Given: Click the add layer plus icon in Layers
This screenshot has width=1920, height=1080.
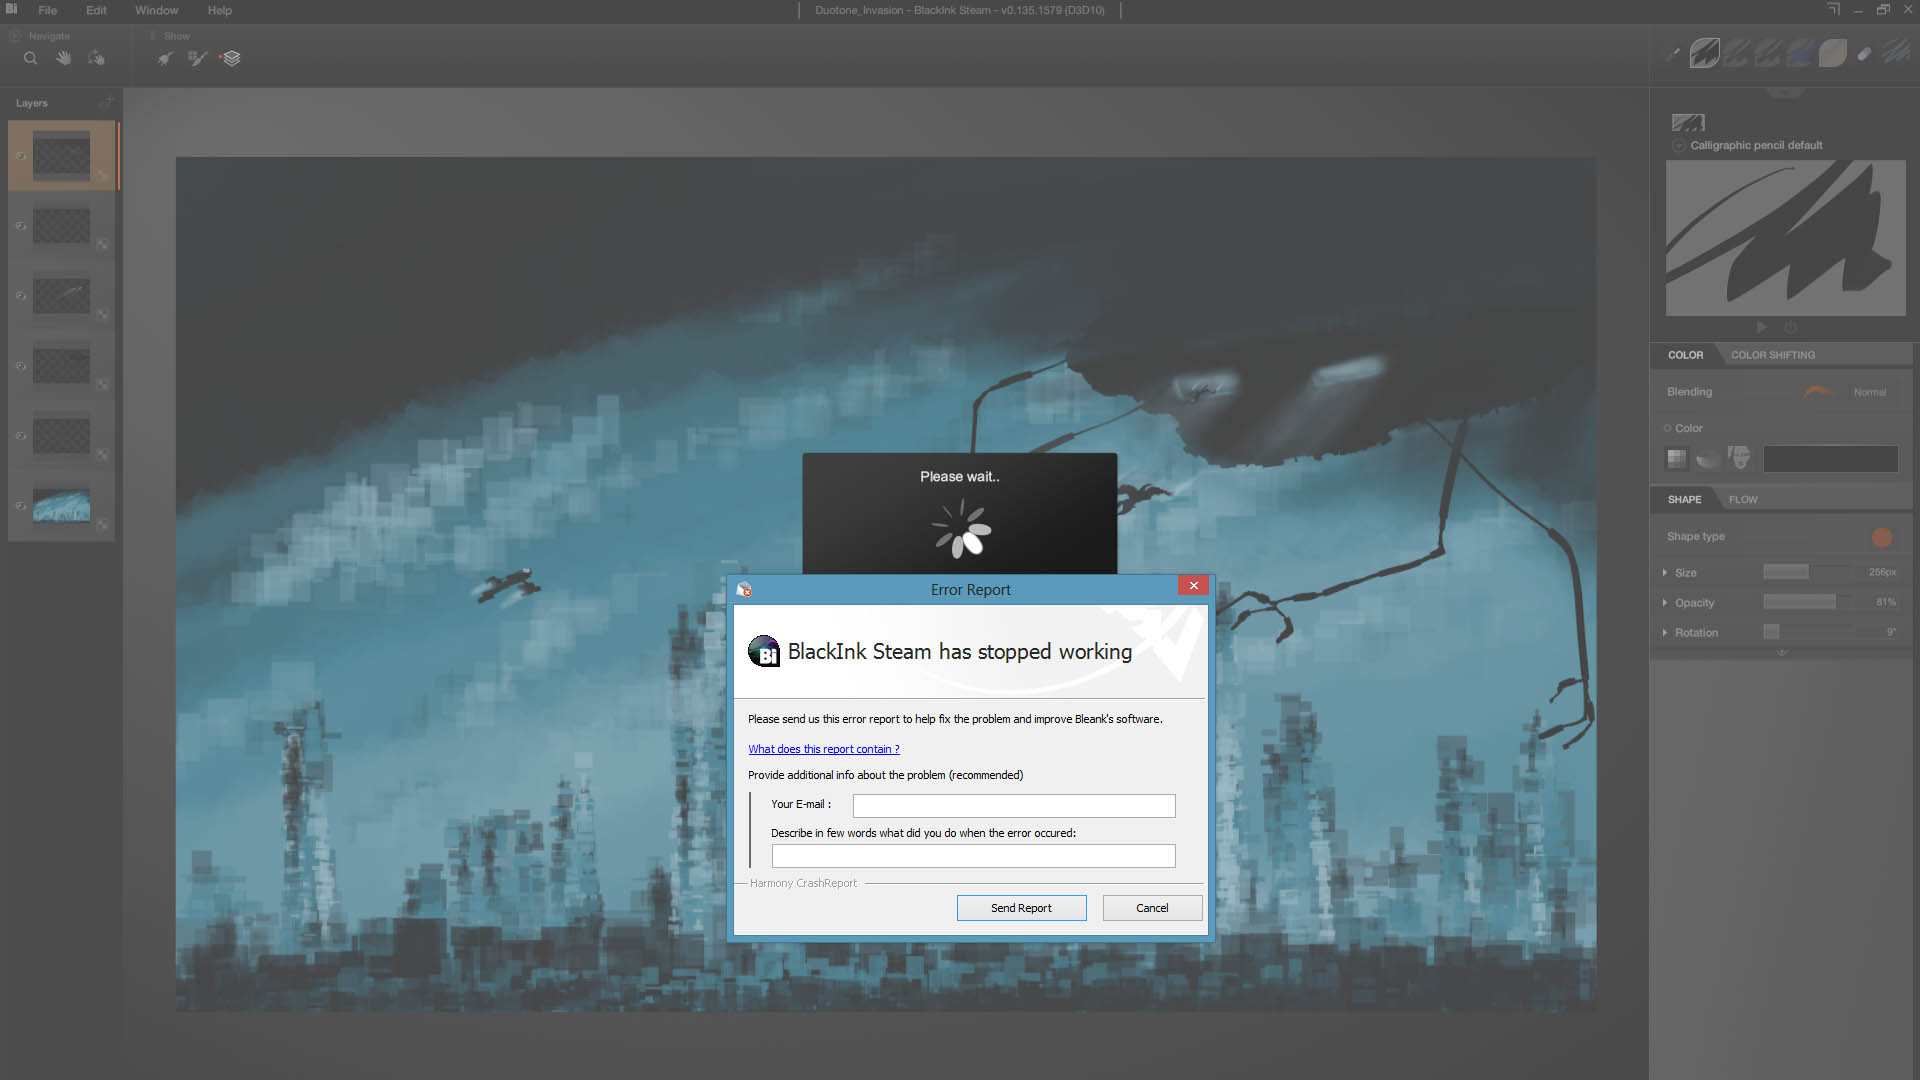Looking at the screenshot, I should pos(107,102).
